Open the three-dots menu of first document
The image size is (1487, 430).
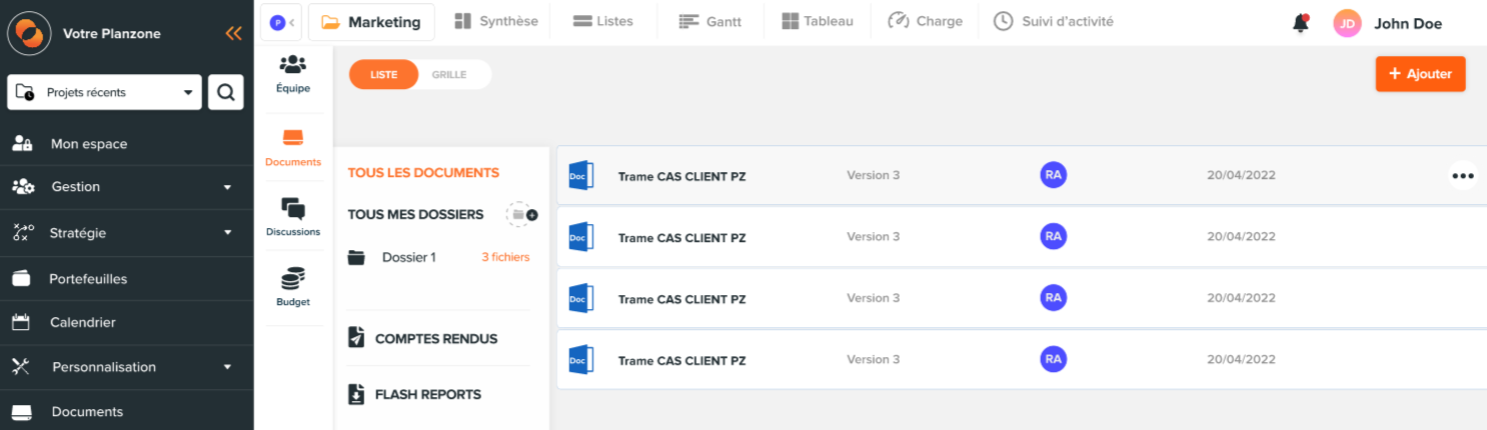[1463, 176]
